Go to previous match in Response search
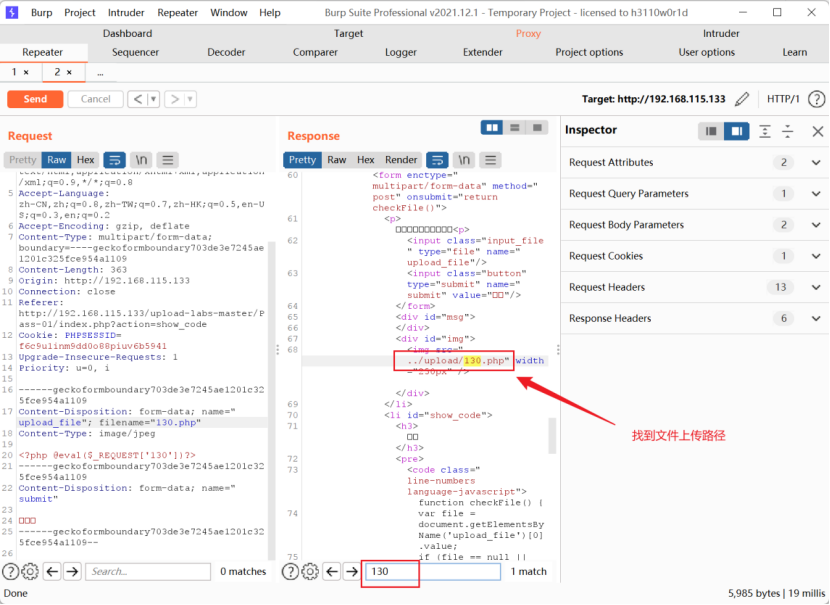This screenshot has width=830, height=605. pos(332,572)
